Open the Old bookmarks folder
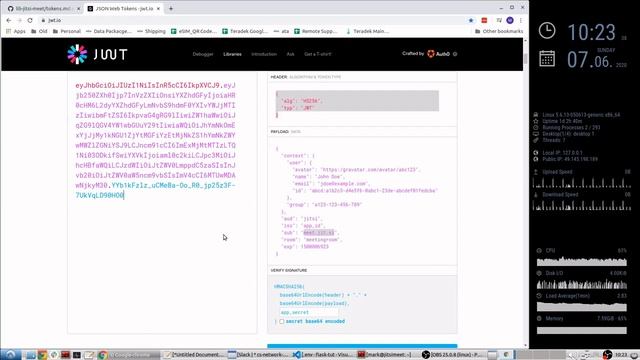The image size is (640, 360). [x=39, y=31]
